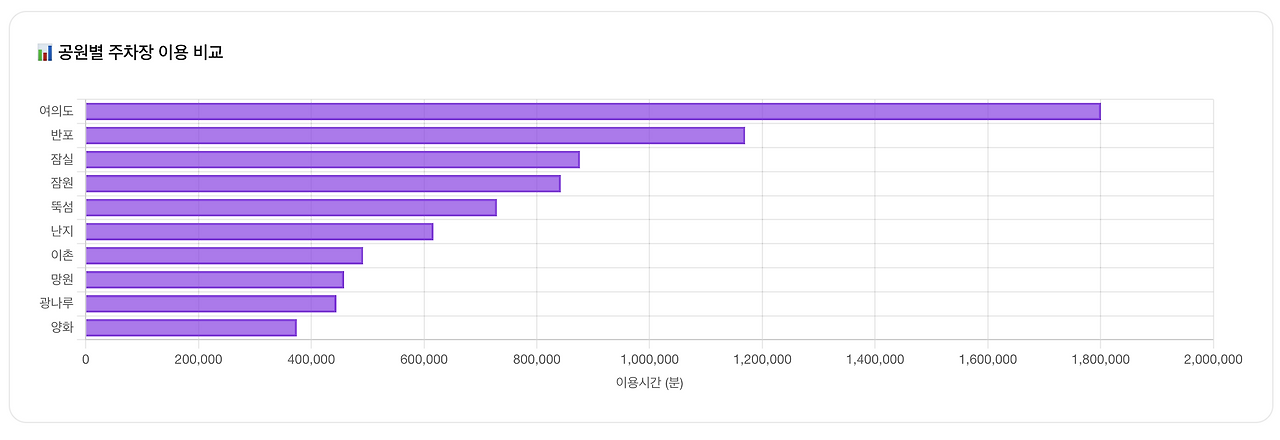Click the 난지 axis label
The image size is (1280, 440).
click(62, 231)
